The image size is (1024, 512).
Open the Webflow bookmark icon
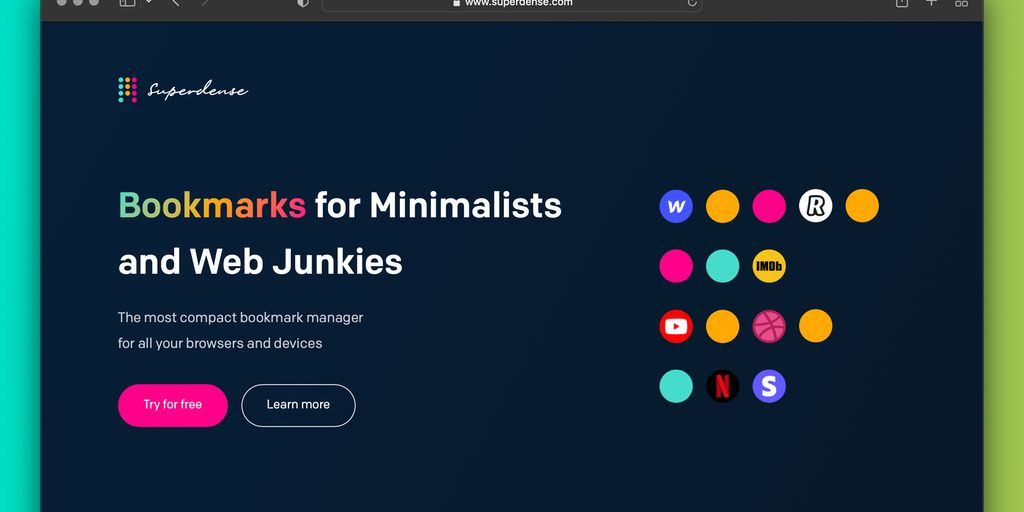point(676,206)
